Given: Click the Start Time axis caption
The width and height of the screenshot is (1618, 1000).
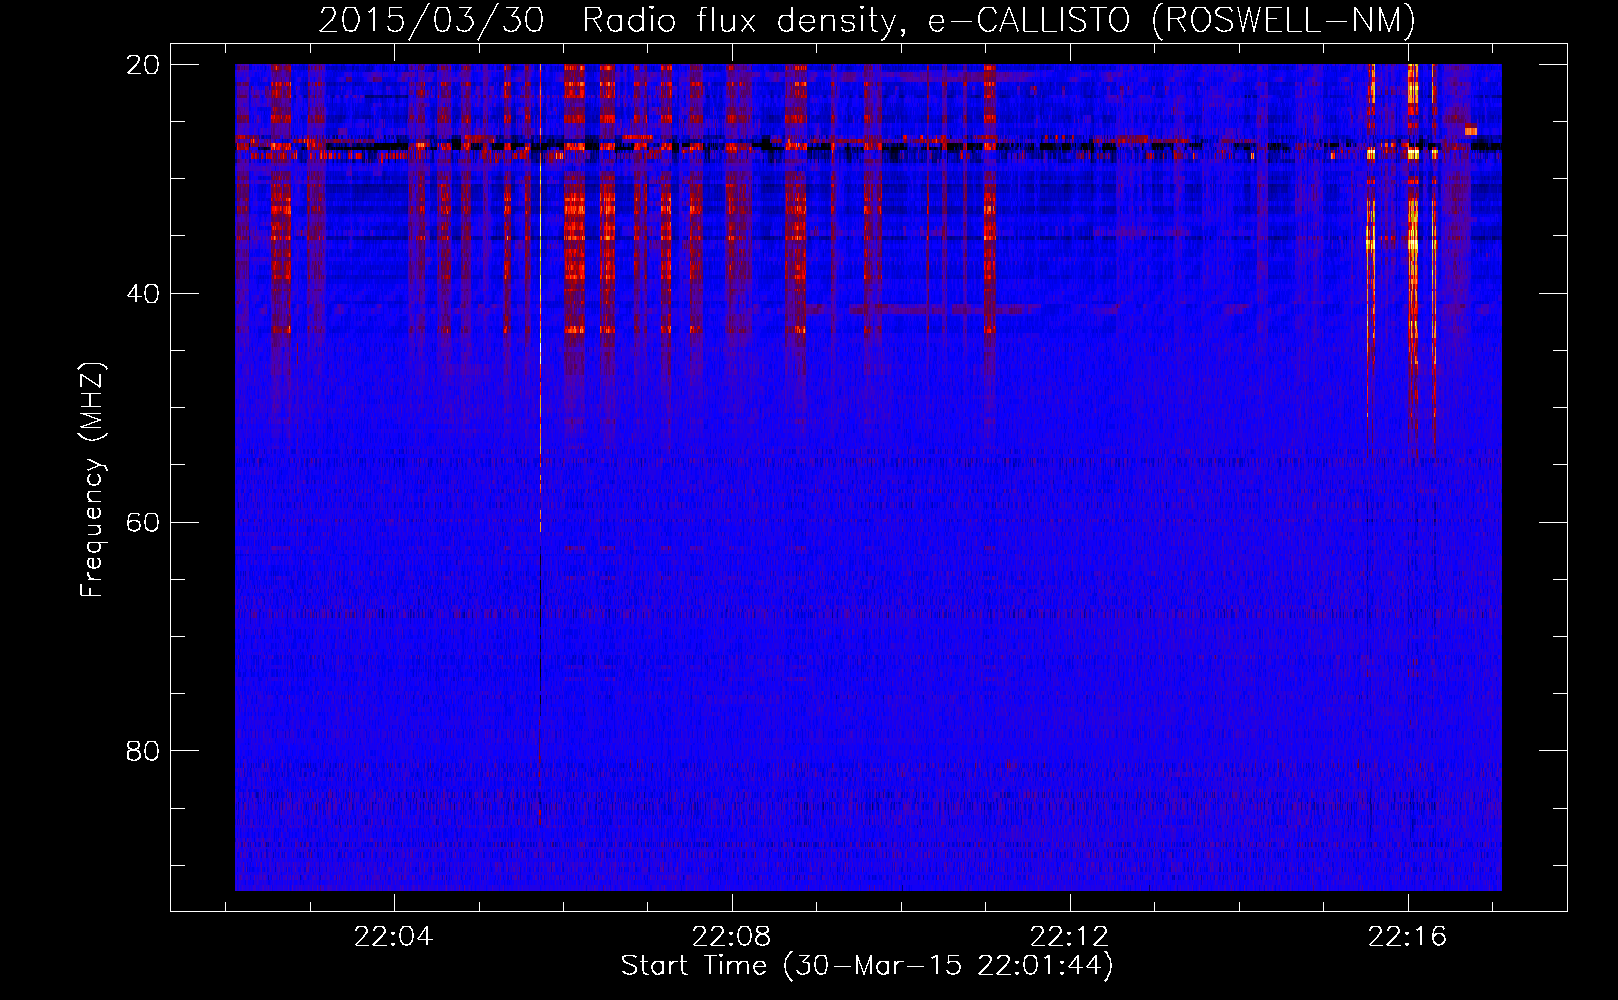Looking at the screenshot, I should click(x=867, y=966).
